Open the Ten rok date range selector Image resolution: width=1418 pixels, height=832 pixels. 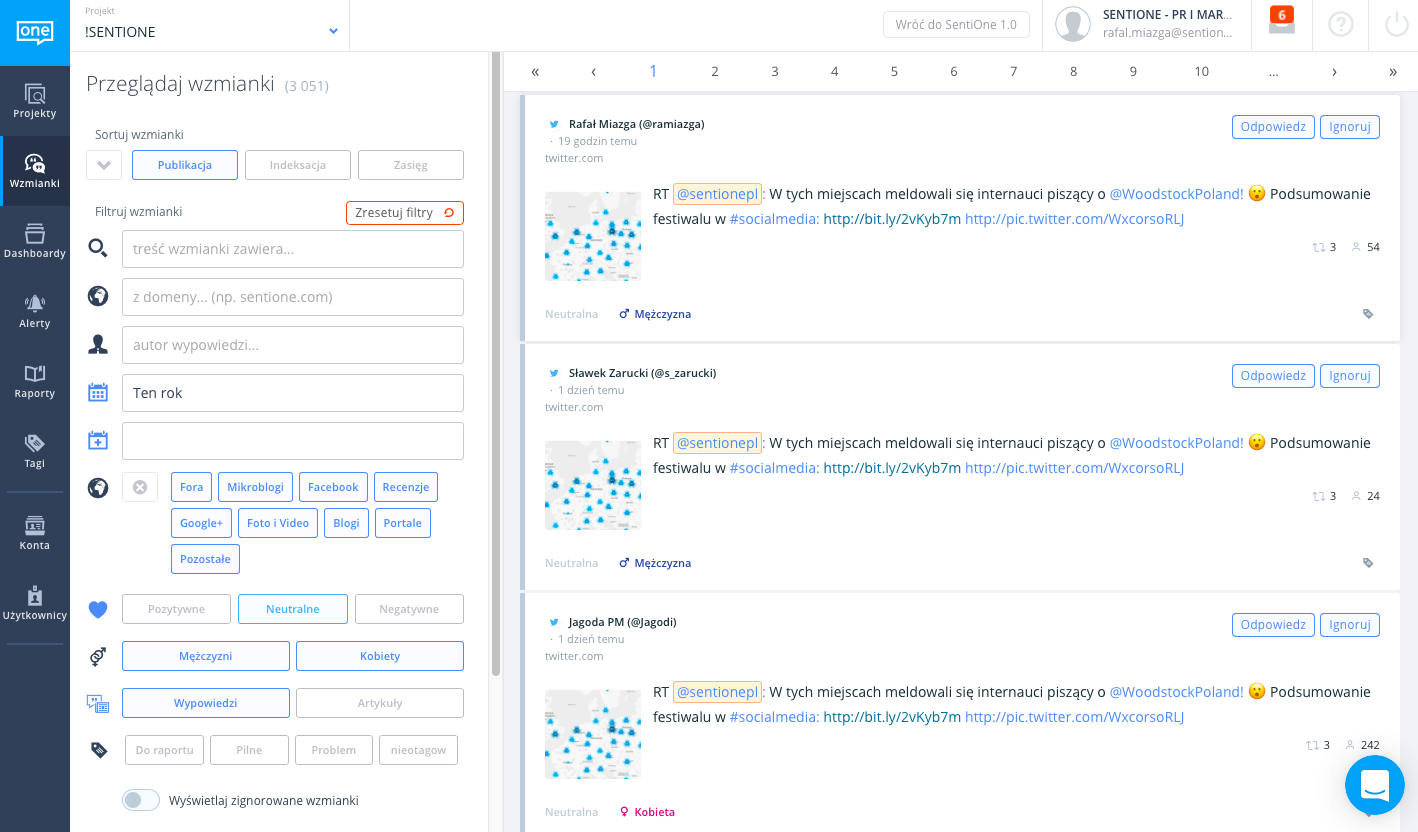point(293,393)
